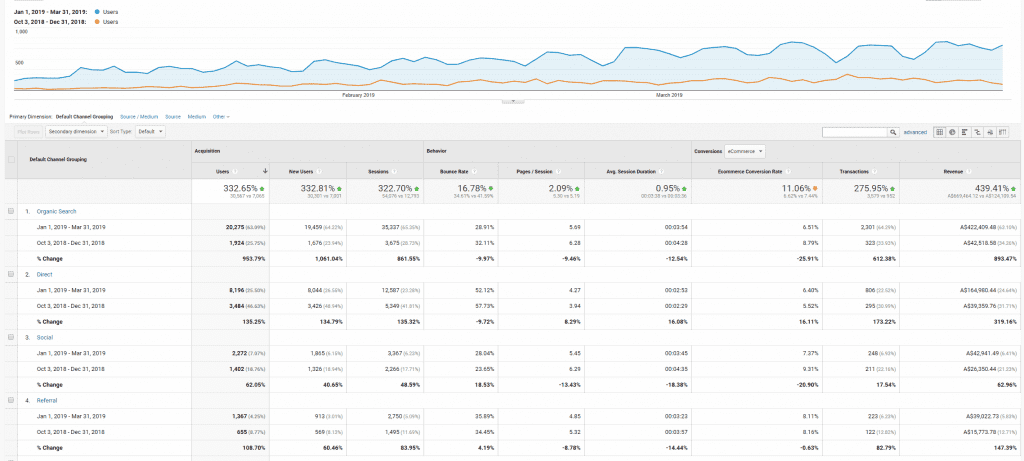Select the Pivot table view icon
Viewport: 1024px width, 461px height.
(1002, 132)
